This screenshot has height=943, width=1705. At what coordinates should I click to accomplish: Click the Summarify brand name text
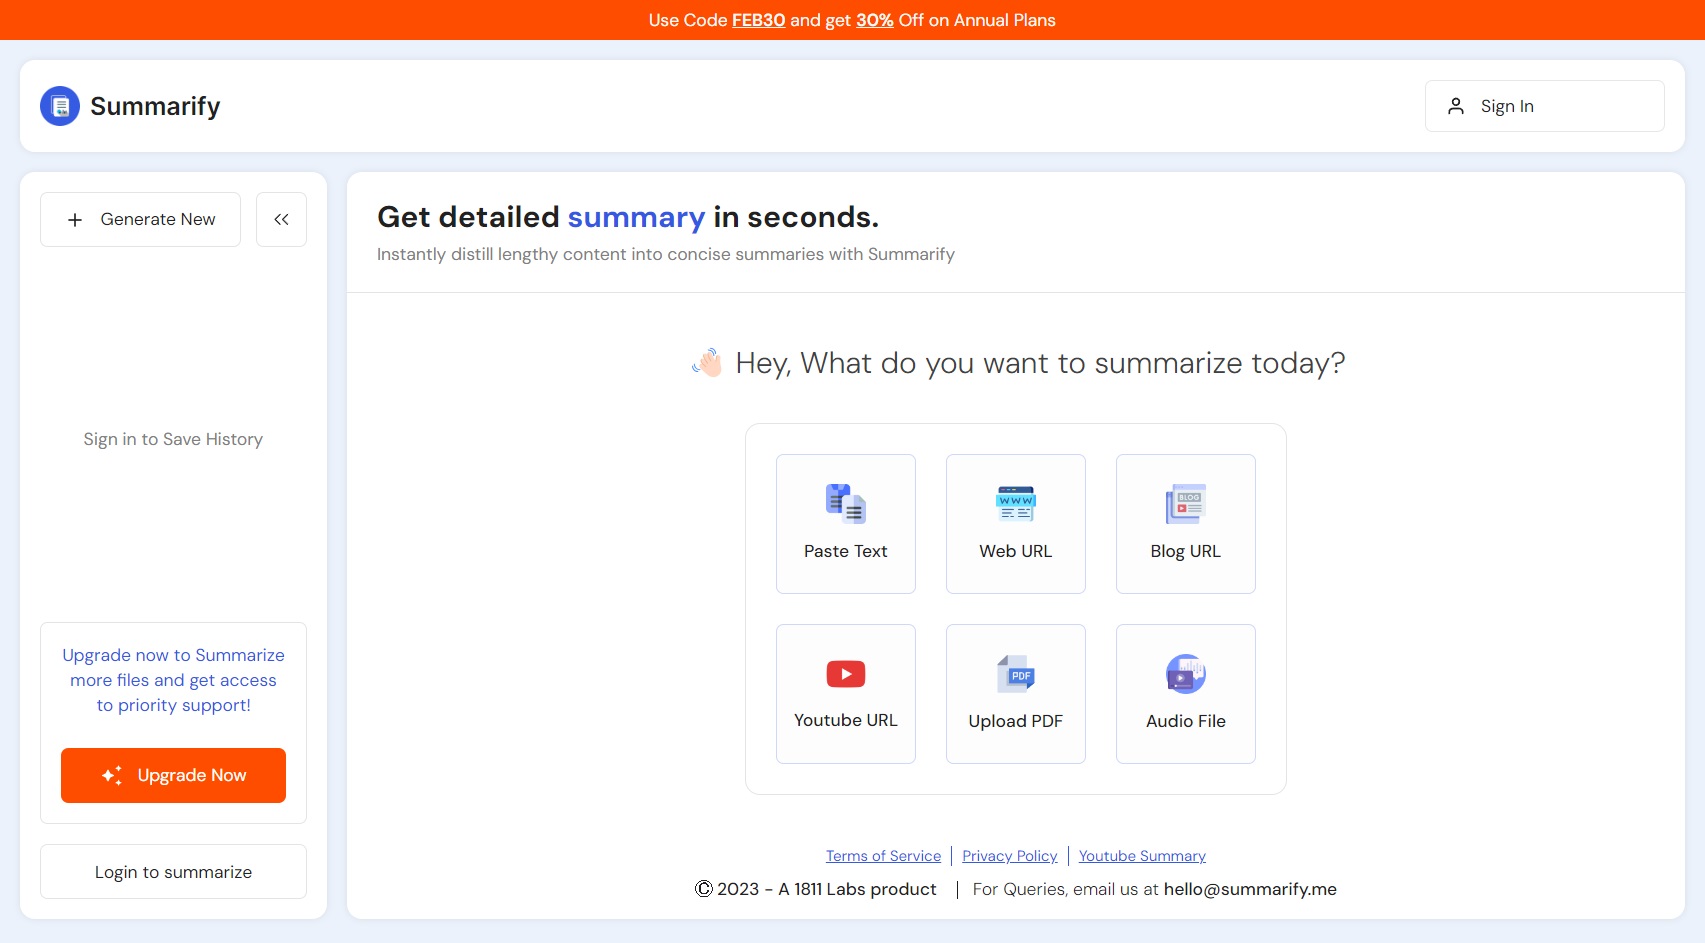155,106
